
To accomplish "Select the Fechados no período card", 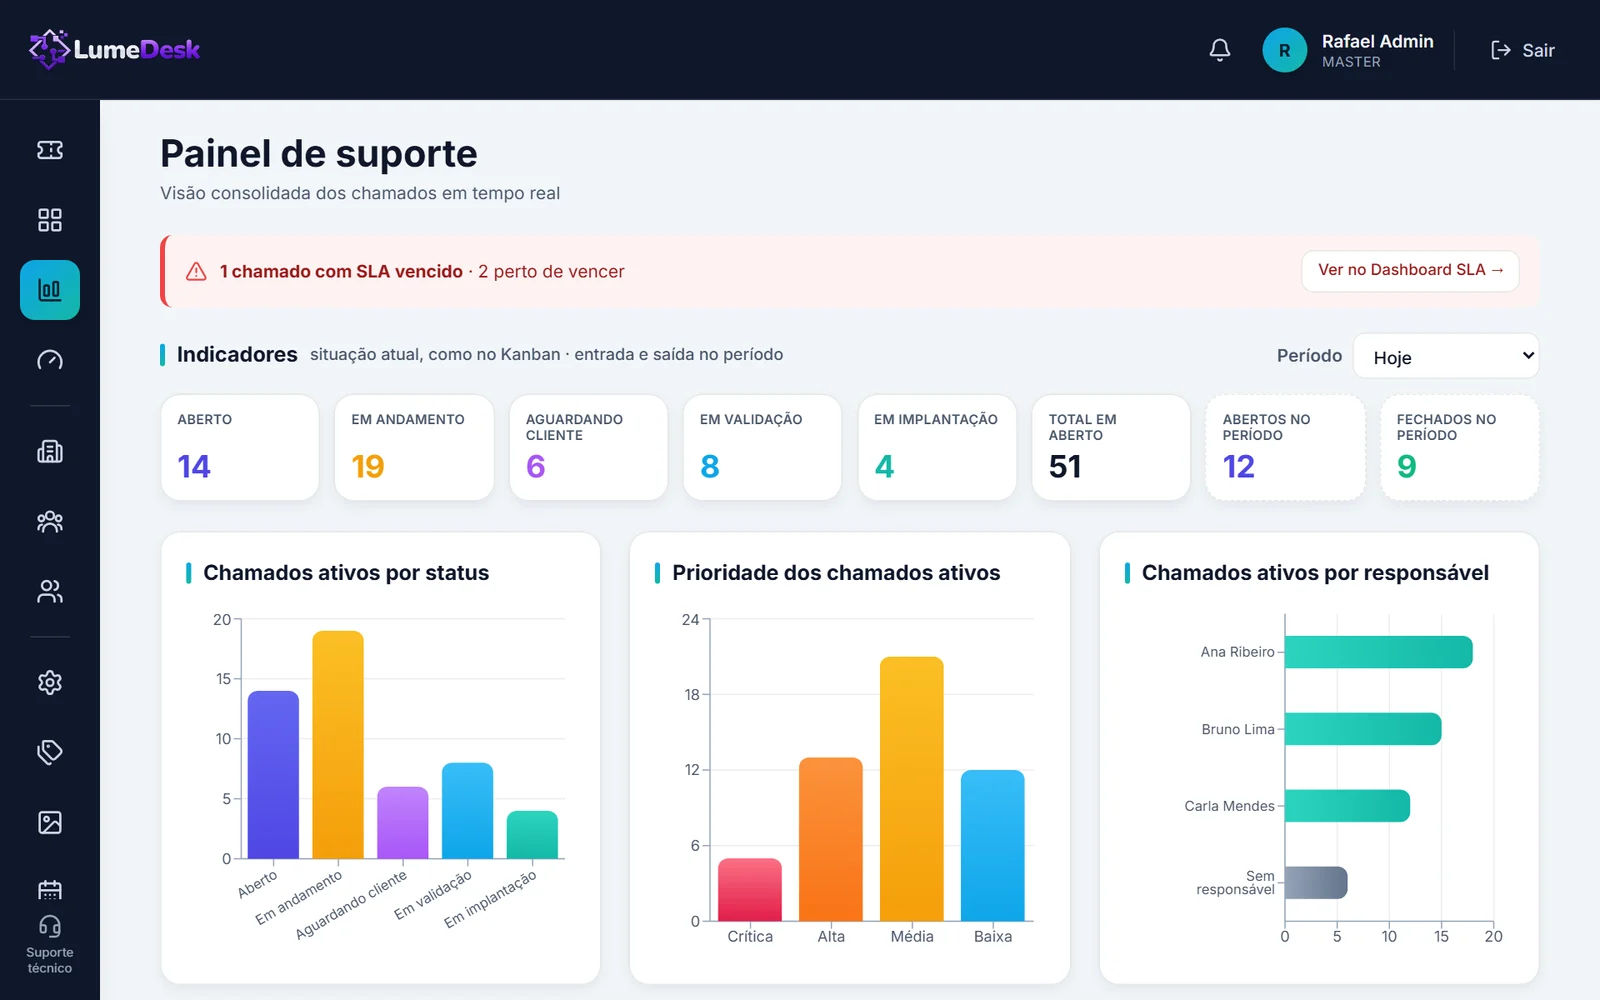I will (1459, 447).
